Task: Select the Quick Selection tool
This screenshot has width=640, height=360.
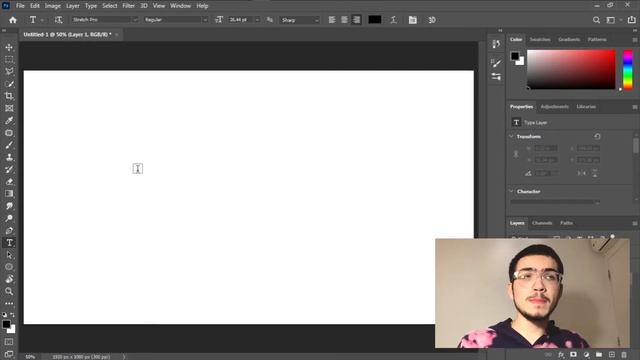Action: (x=9, y=84)
